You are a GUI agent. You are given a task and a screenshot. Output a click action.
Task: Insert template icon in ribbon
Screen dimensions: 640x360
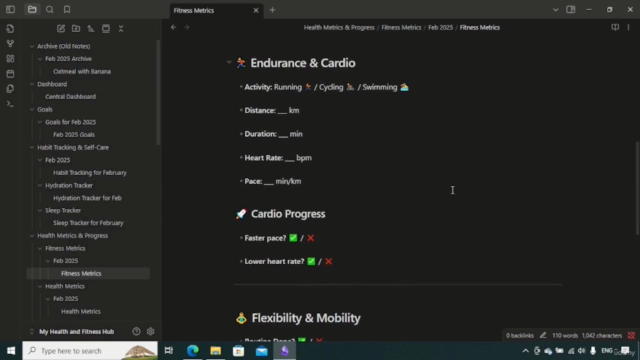10,89
